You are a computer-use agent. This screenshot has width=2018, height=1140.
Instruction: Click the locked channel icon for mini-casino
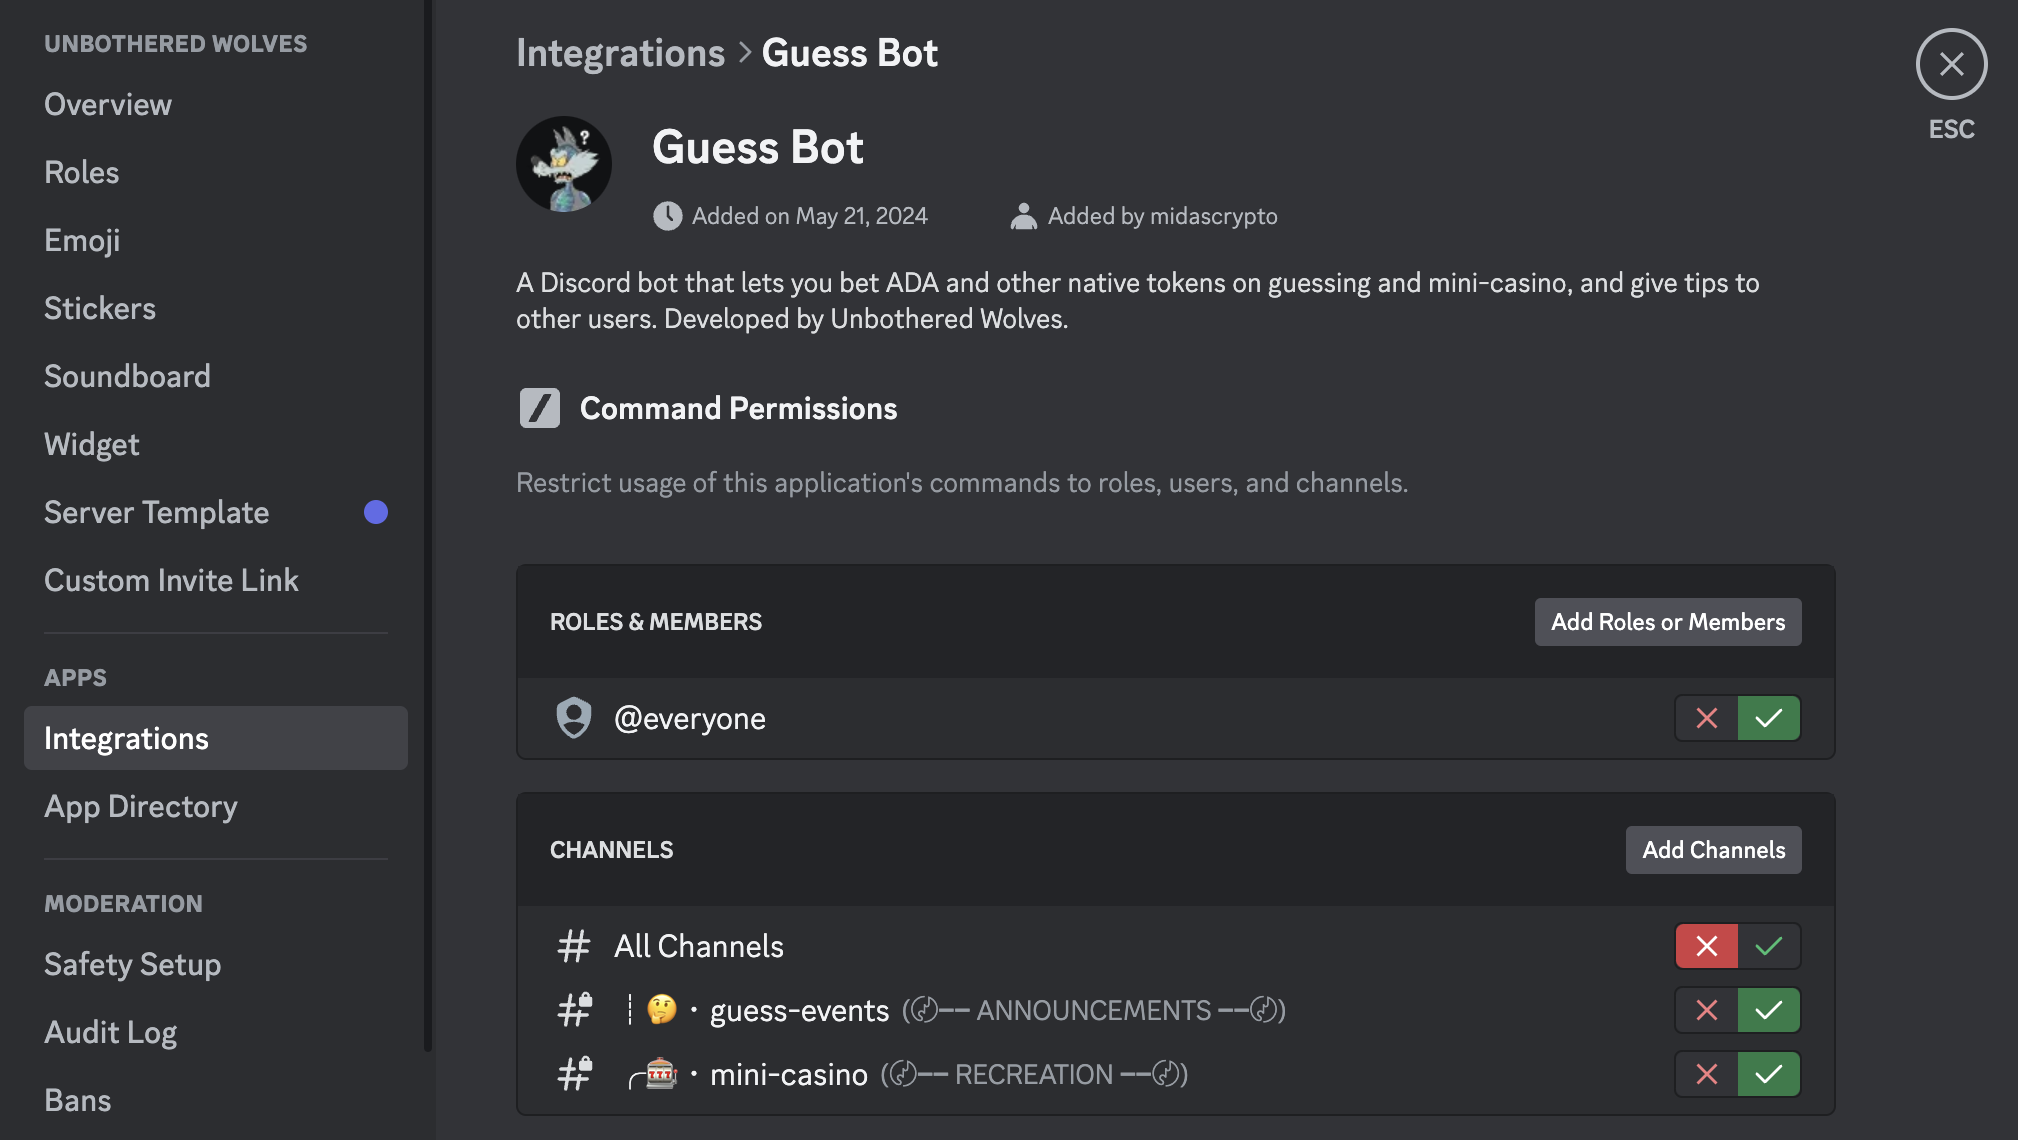click(x=575, y=1074)
